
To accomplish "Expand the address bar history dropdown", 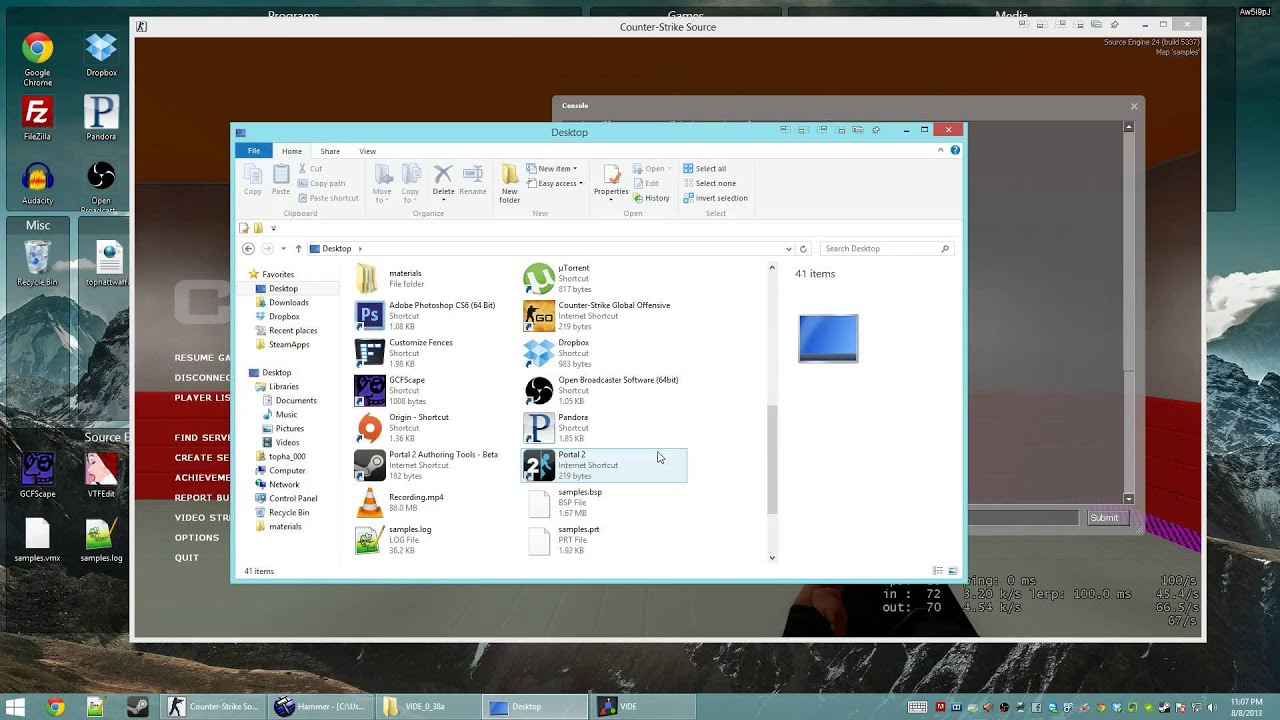I will coord(788,249).
